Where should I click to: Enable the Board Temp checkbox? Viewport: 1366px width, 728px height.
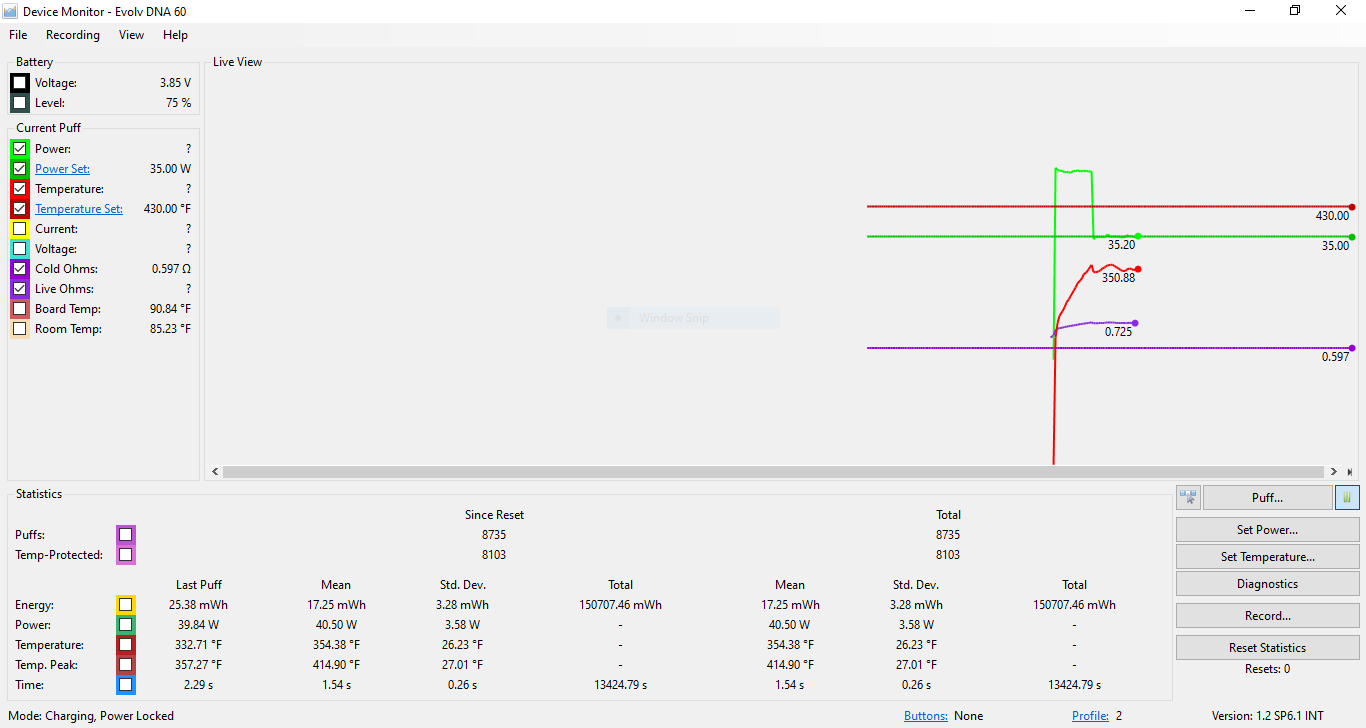point(20,309)
